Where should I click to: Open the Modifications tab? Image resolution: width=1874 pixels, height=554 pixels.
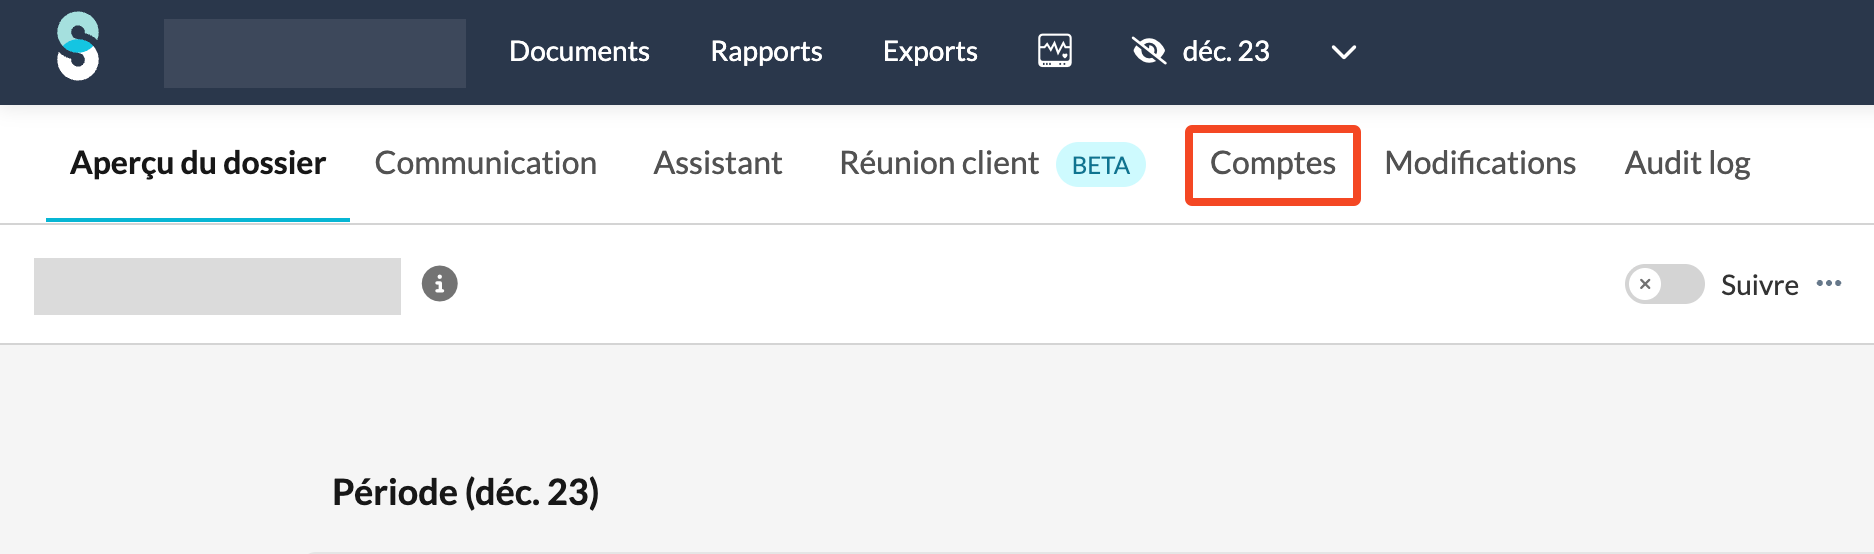[1480, 163]
